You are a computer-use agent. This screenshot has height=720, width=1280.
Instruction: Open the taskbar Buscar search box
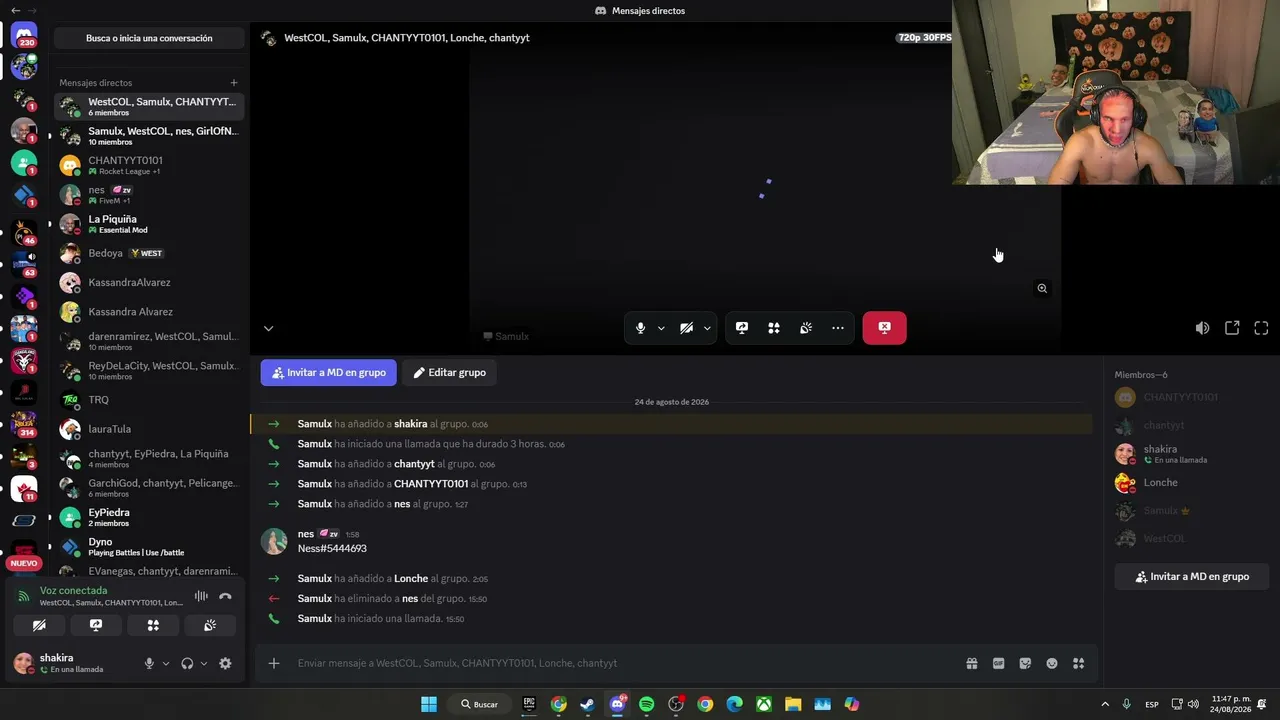tap(479, 704)
